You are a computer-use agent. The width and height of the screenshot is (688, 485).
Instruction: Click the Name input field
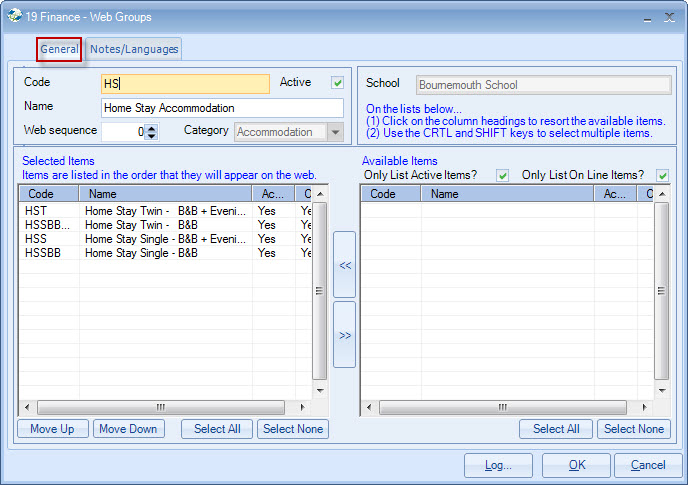click(222, 108)
